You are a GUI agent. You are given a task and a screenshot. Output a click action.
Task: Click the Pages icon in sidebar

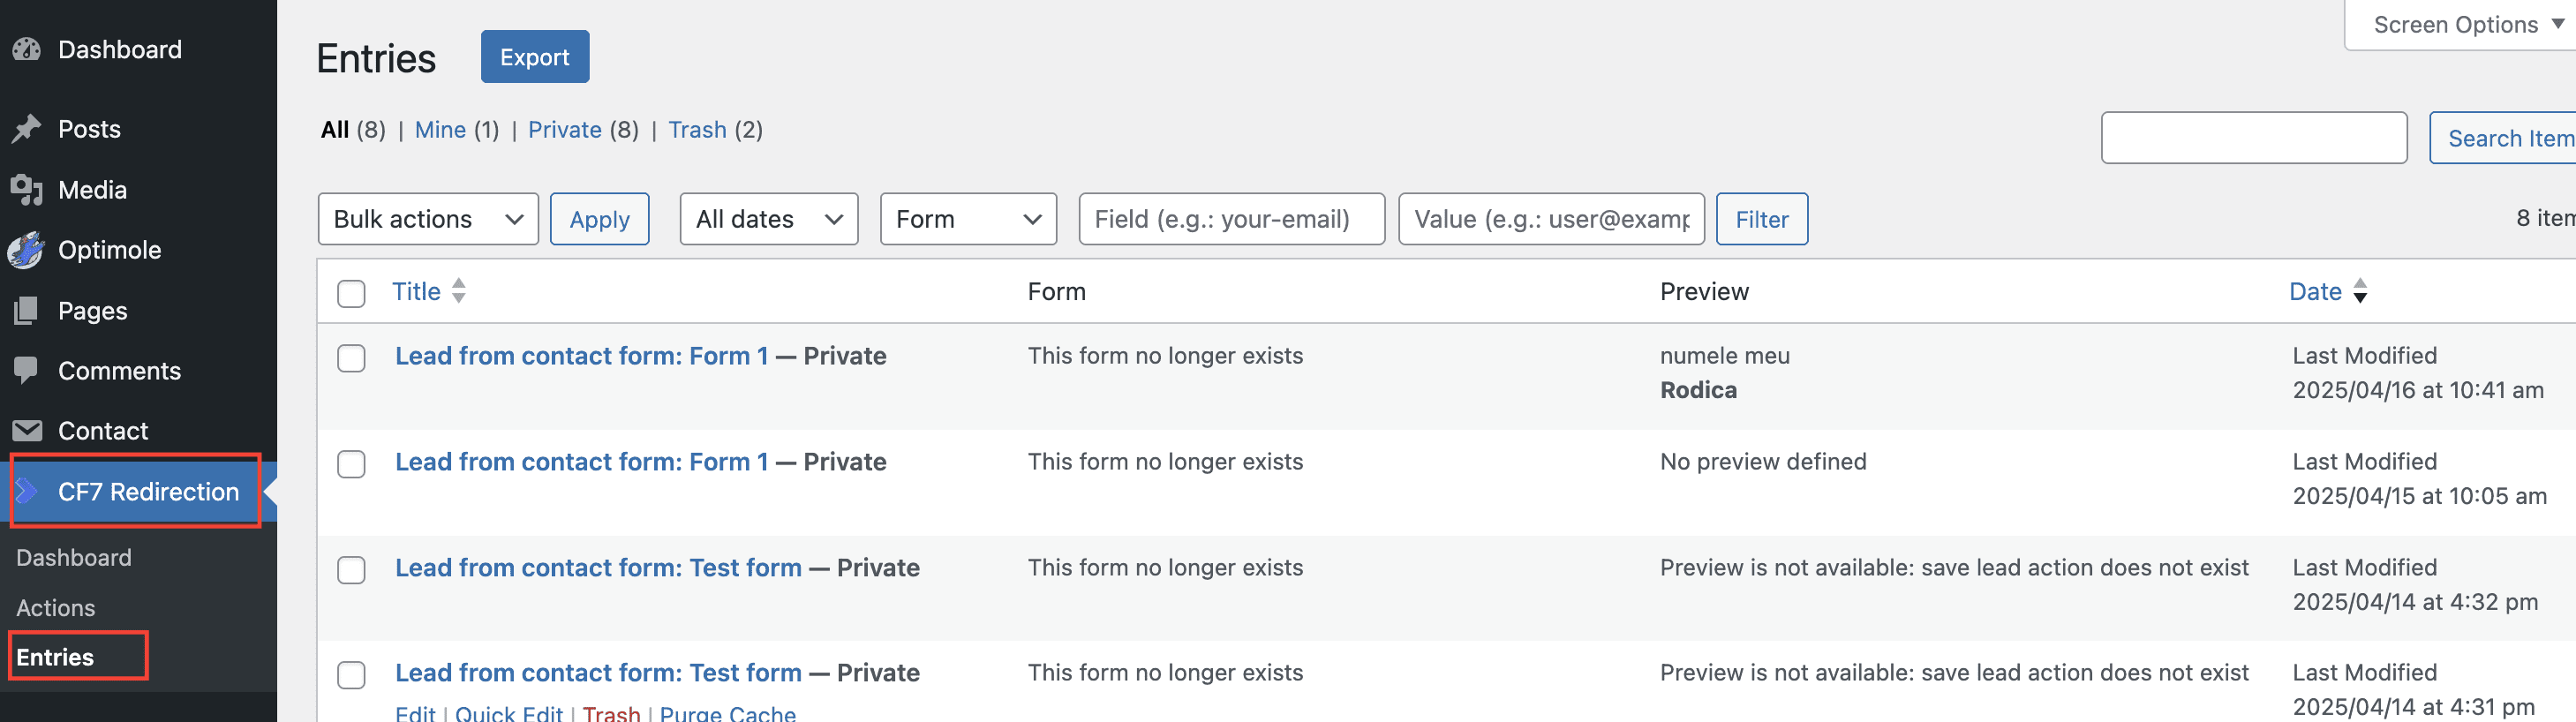[x=27, y=311]
